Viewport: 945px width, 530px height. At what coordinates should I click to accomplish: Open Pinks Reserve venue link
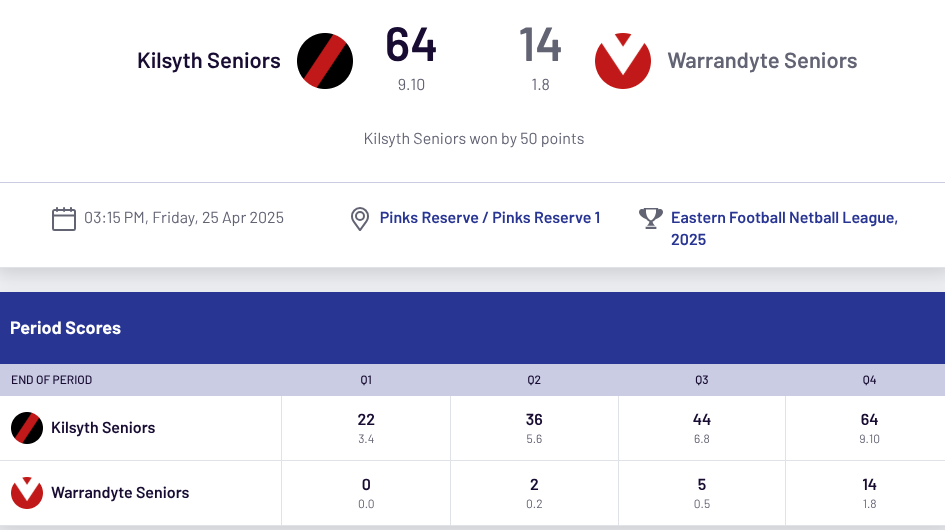pyautogui.click(x=490, y=217)
